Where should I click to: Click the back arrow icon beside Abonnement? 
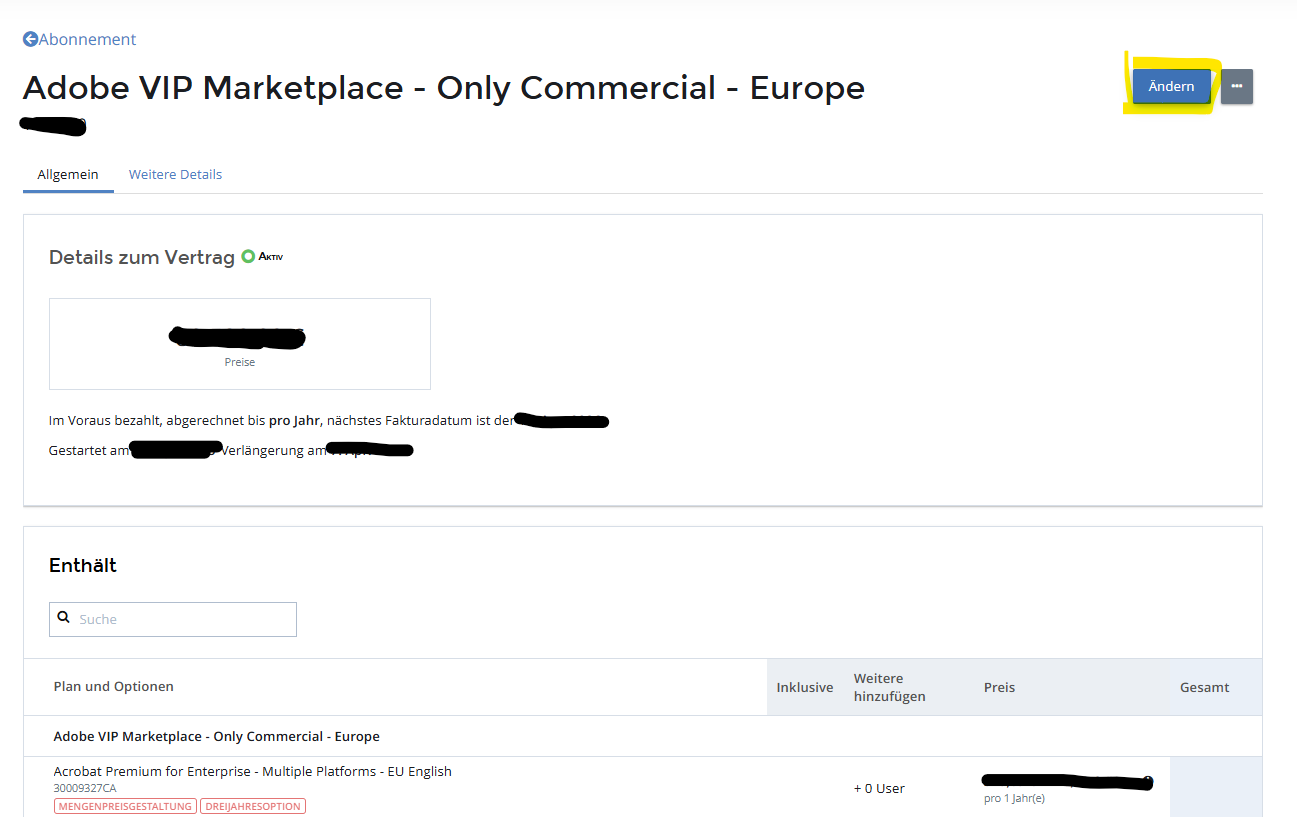point(30,39)
